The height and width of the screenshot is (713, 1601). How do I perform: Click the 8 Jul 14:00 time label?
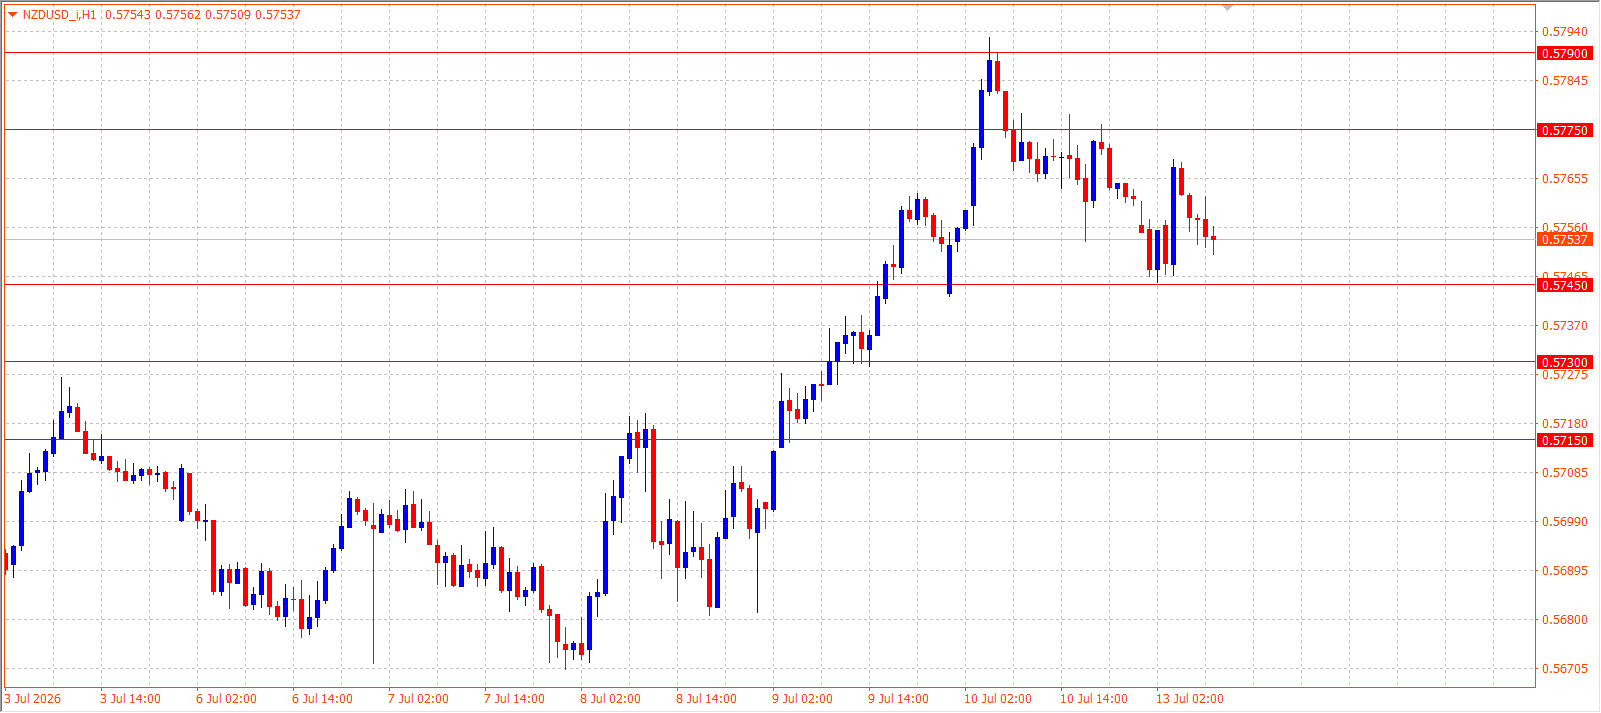pyautogui.click(x=706, y=699)
